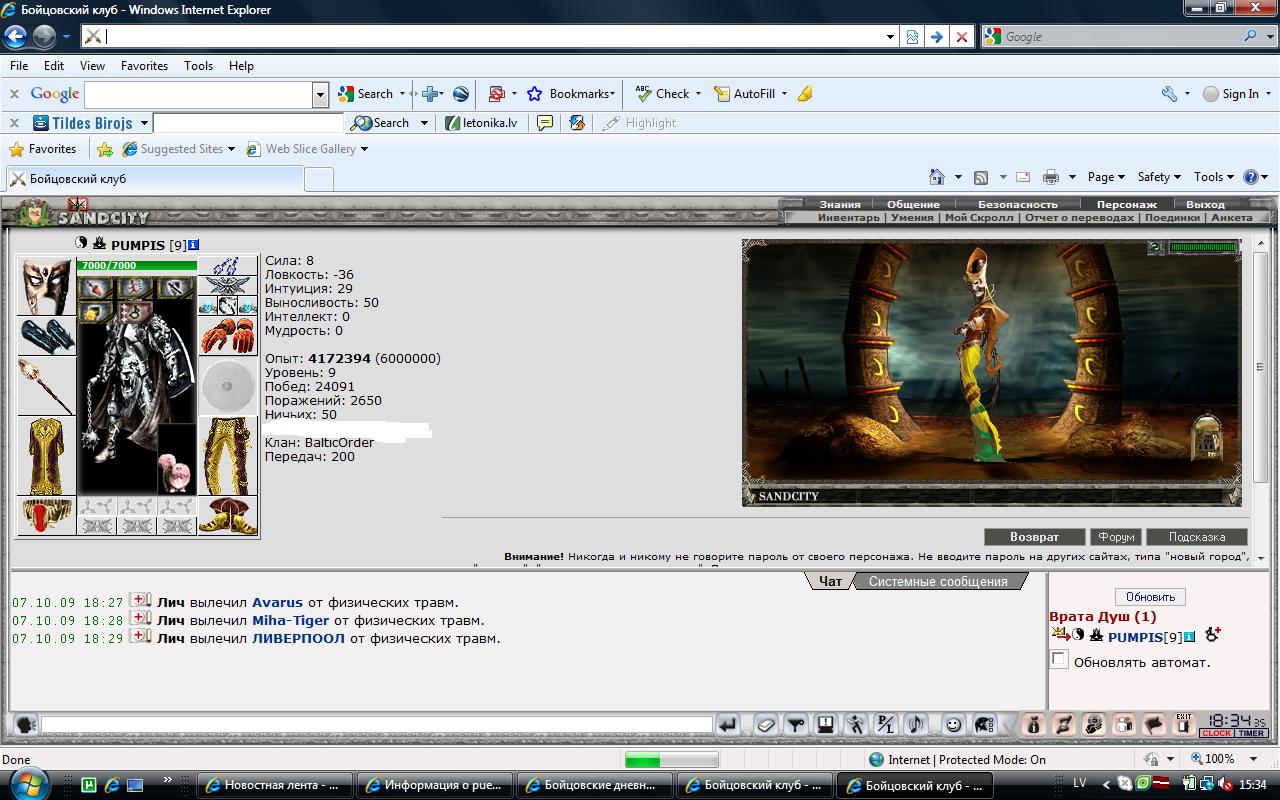The height and width of the screenshot is (800, 1280).
Task: Click the golden boots equipment slot
Action: coord(228,516)
